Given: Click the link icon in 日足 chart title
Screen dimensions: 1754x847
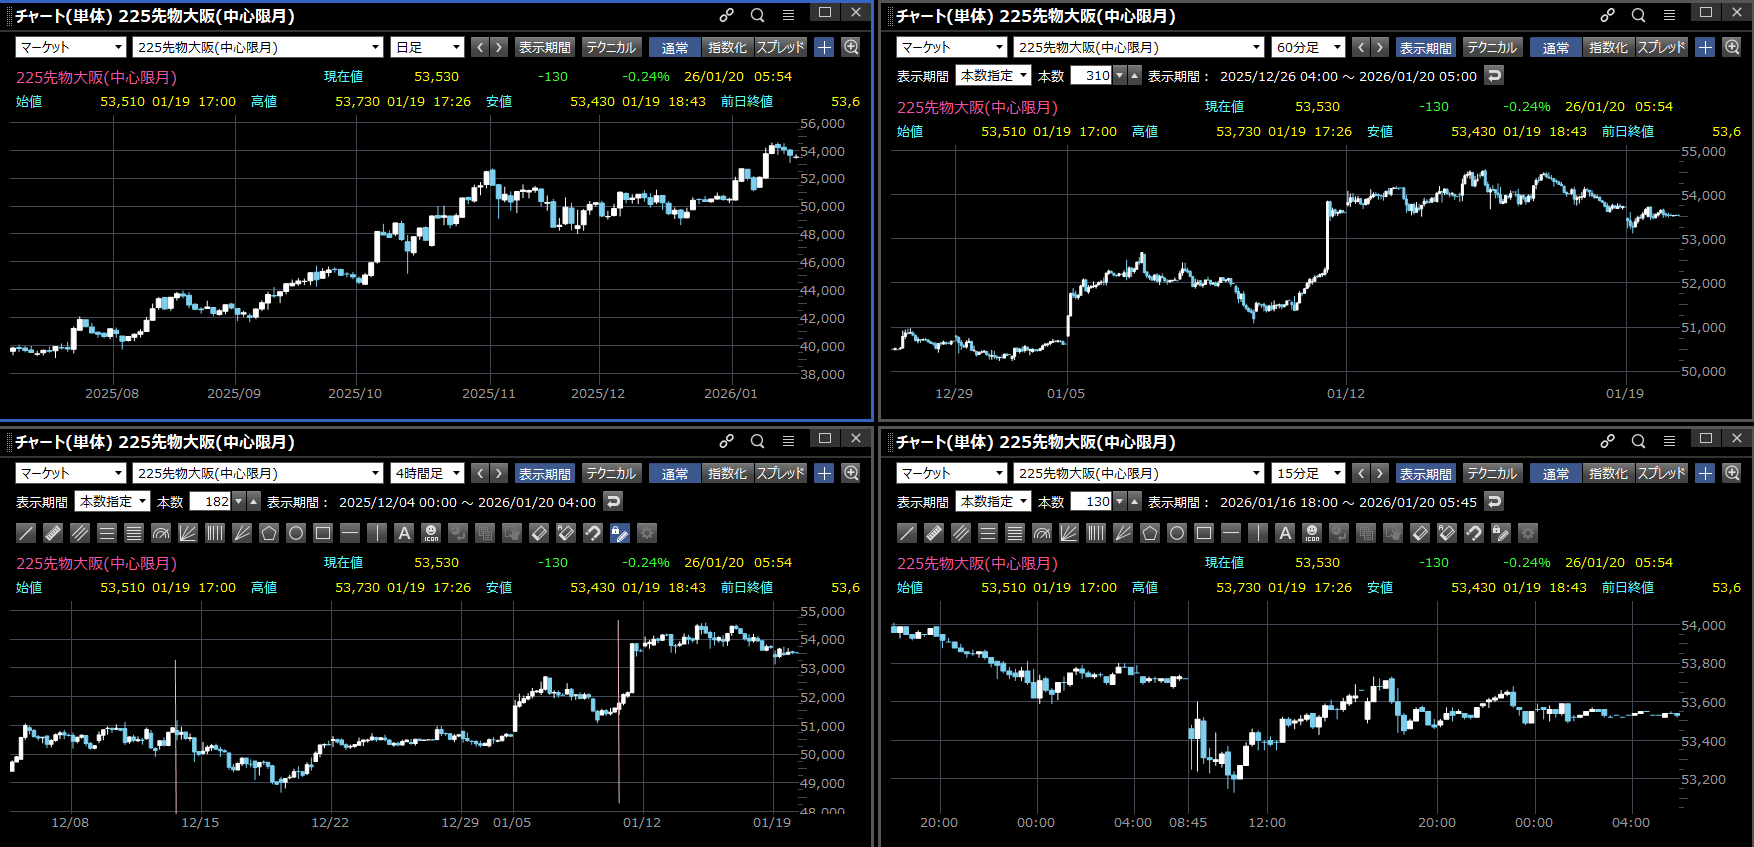Looking at the screenshot, I should click(727, 15).
